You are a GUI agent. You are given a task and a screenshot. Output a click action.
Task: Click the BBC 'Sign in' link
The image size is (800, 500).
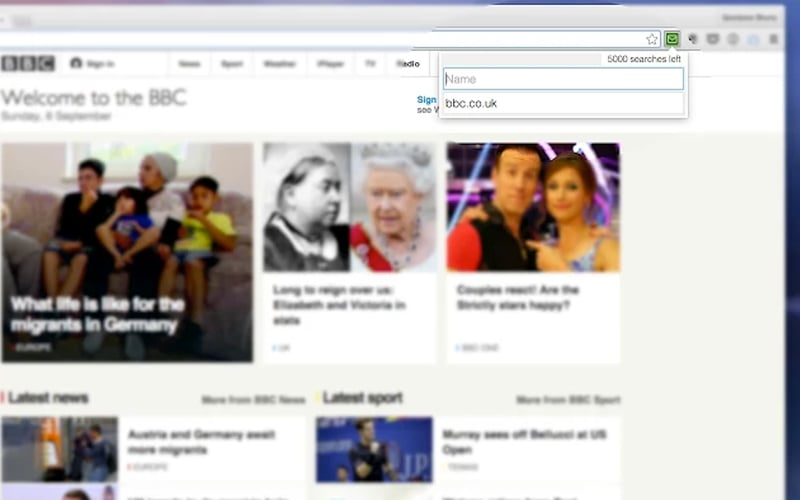coord(100,64)
